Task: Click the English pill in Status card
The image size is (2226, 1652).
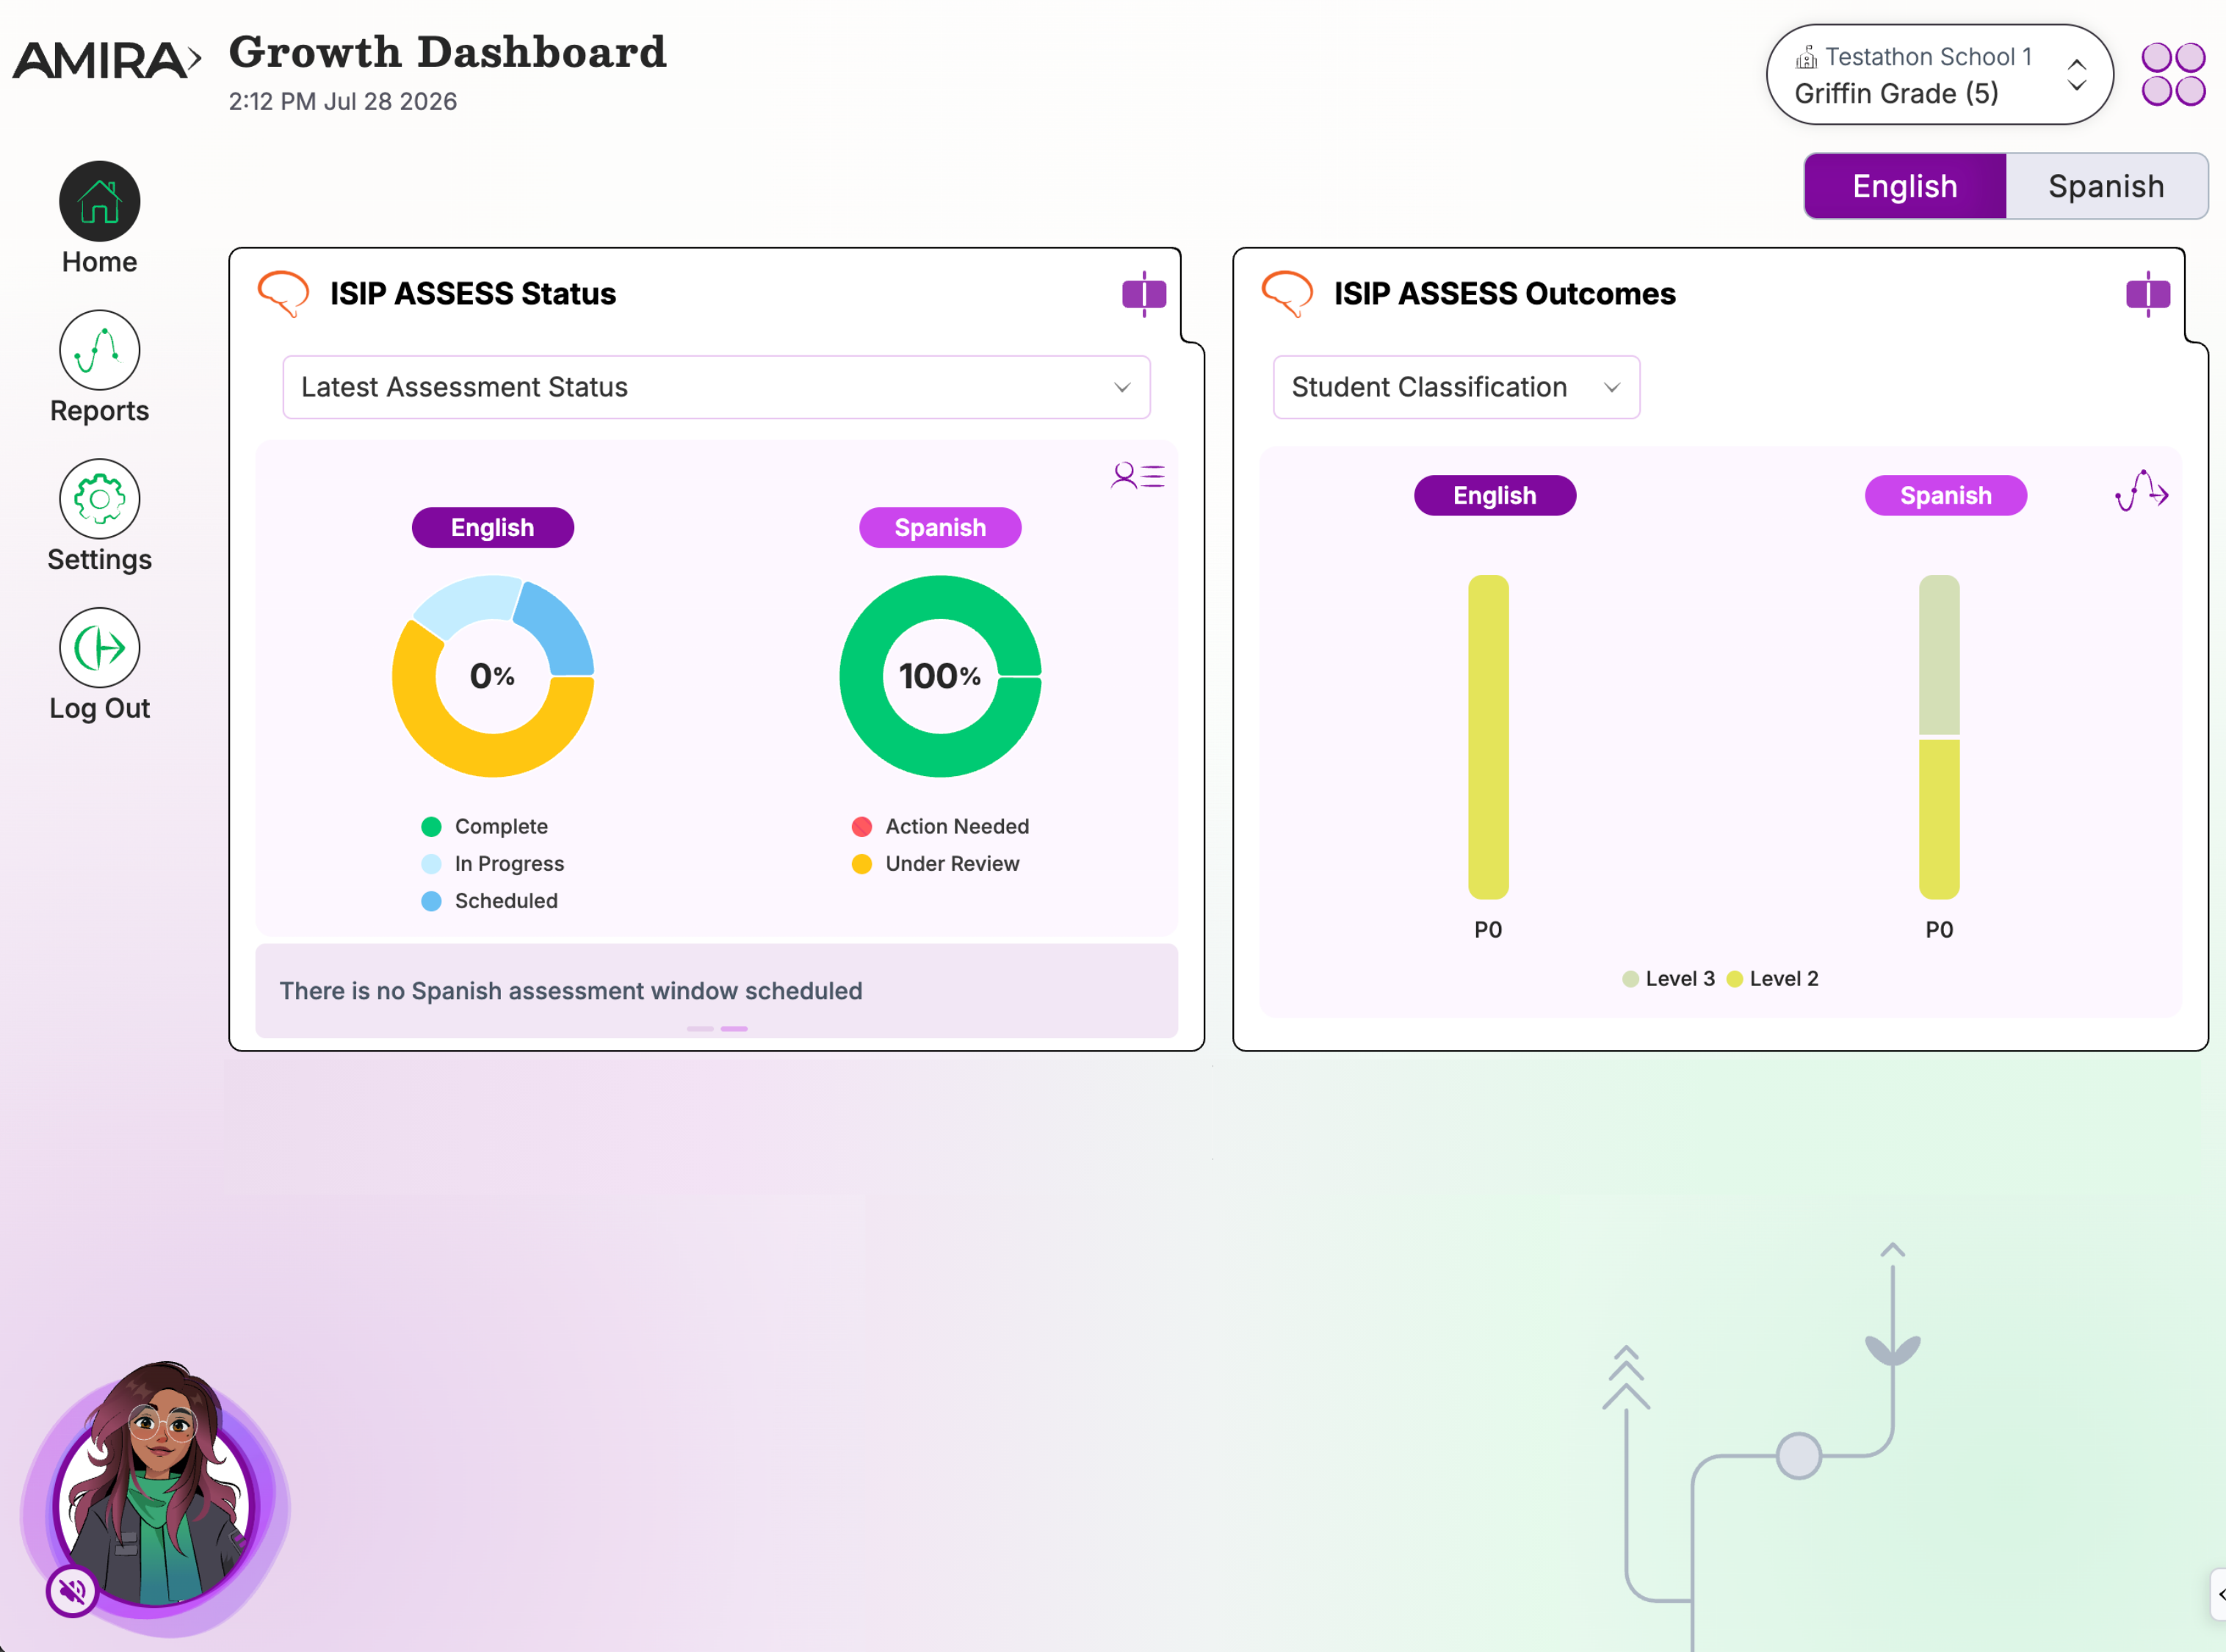Action: [493, 527]
